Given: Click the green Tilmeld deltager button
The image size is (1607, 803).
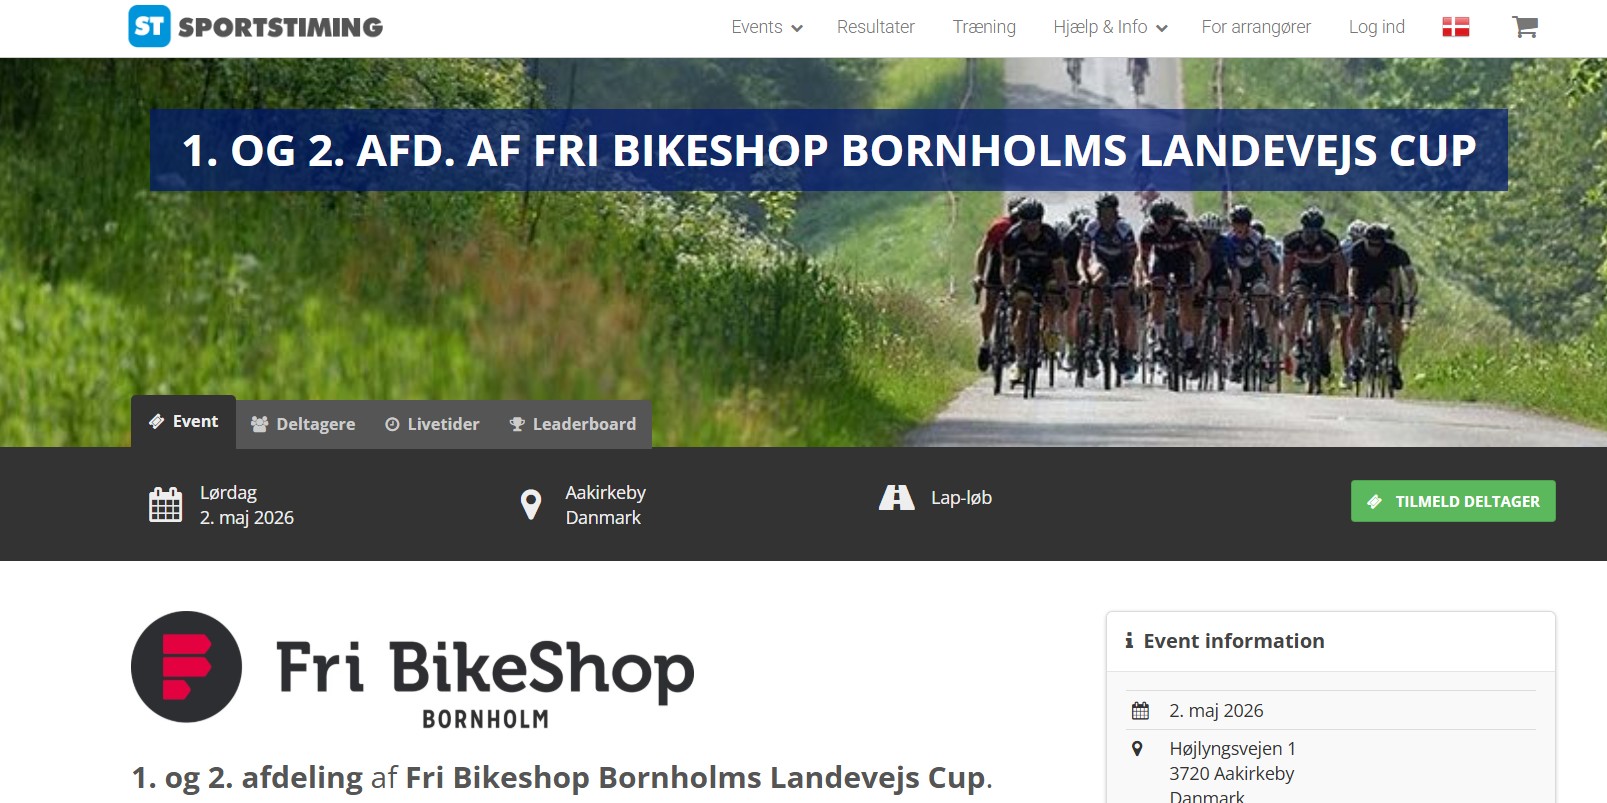Looking at the screenshot, I should tap(1453, 501).
